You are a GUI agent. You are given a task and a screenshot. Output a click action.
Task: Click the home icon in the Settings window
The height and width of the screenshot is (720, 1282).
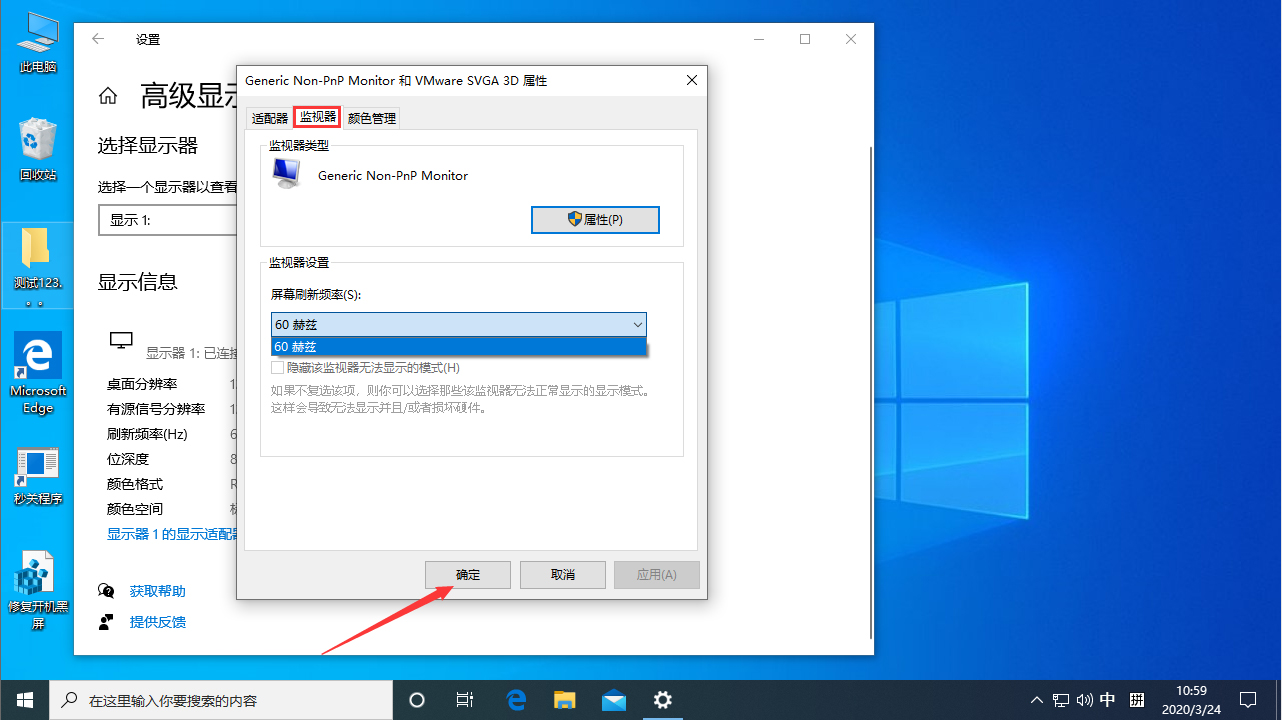pos(108,95)
